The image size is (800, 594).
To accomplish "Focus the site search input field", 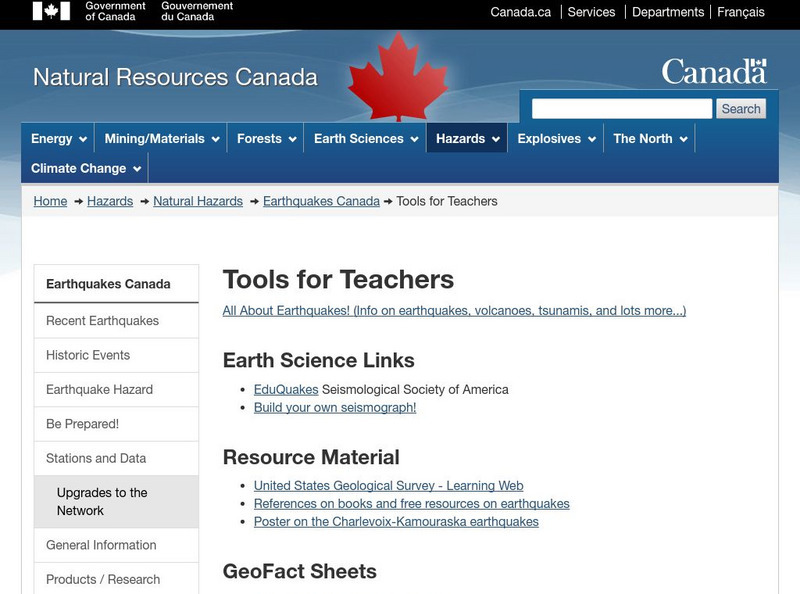I will click(621, 109).
